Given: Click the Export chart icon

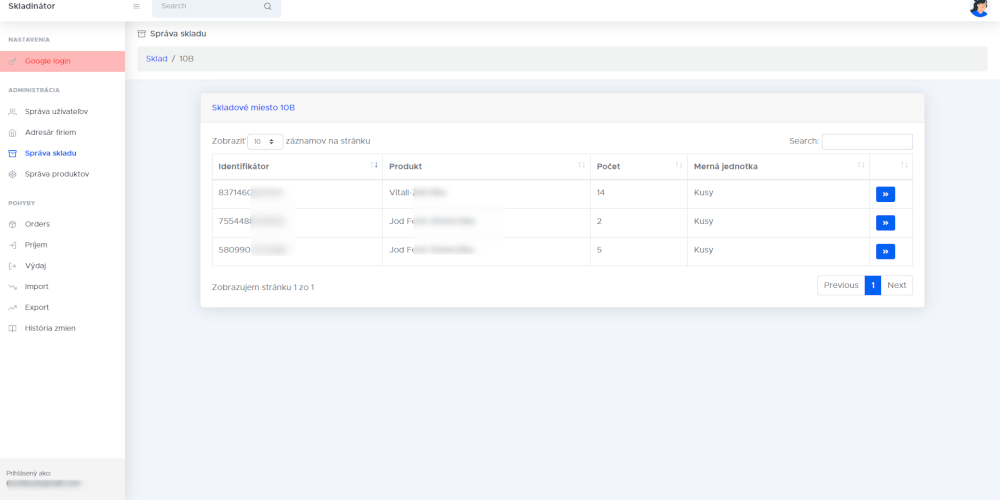Looking at the screenshot, I should coord(12,307).
